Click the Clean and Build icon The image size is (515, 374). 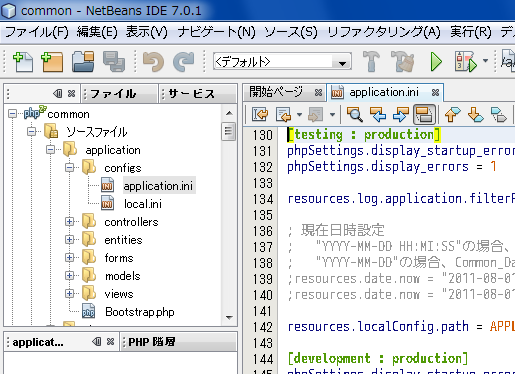pos(403,61)
